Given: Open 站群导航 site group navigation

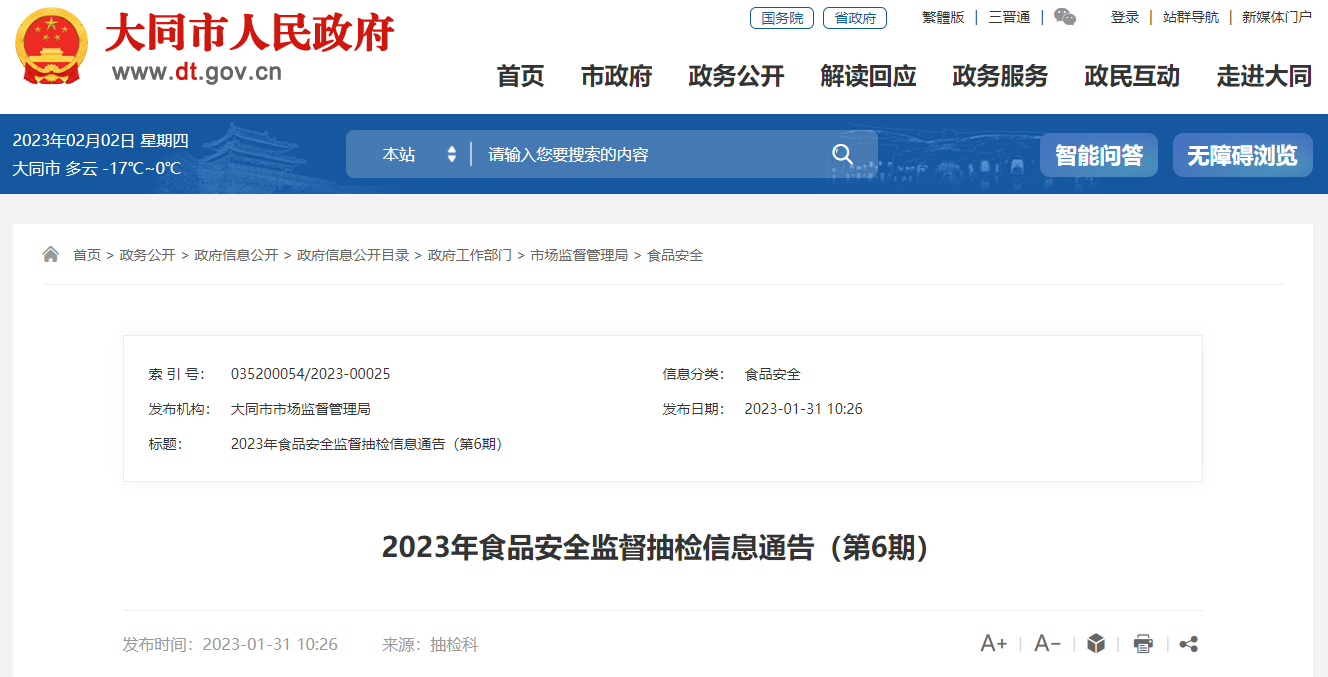Looking at the screenshot, I should click(x=1190, y=17).
